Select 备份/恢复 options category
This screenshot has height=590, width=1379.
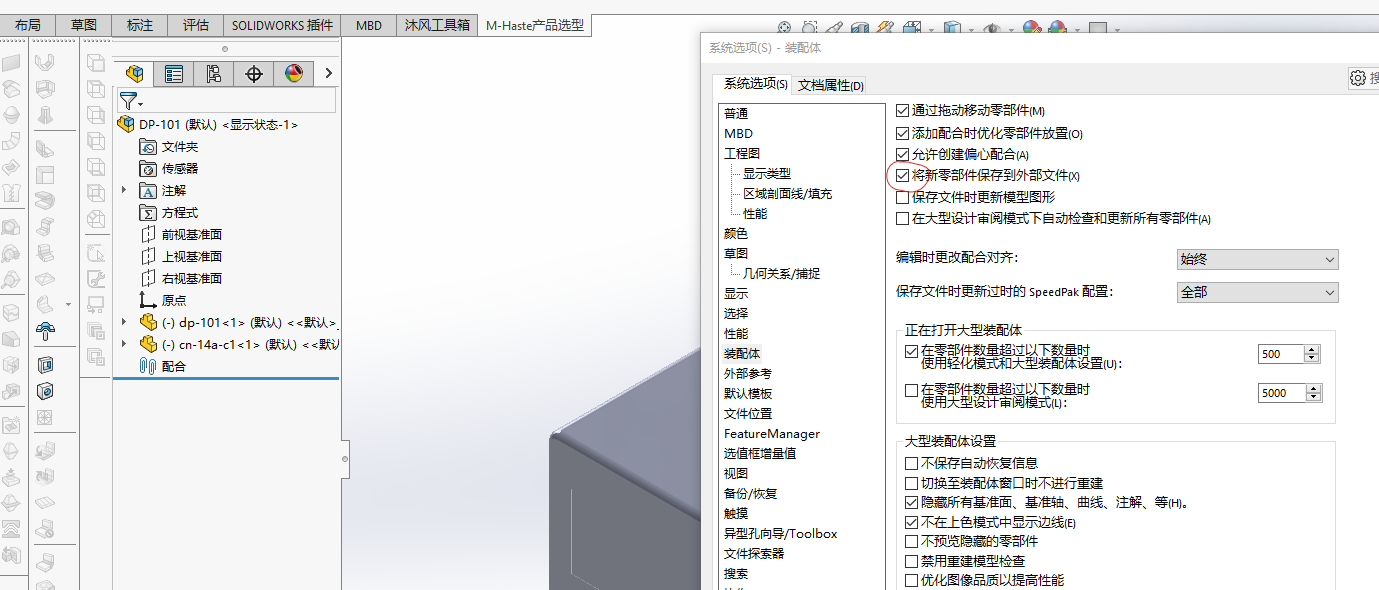click(750, 493)
